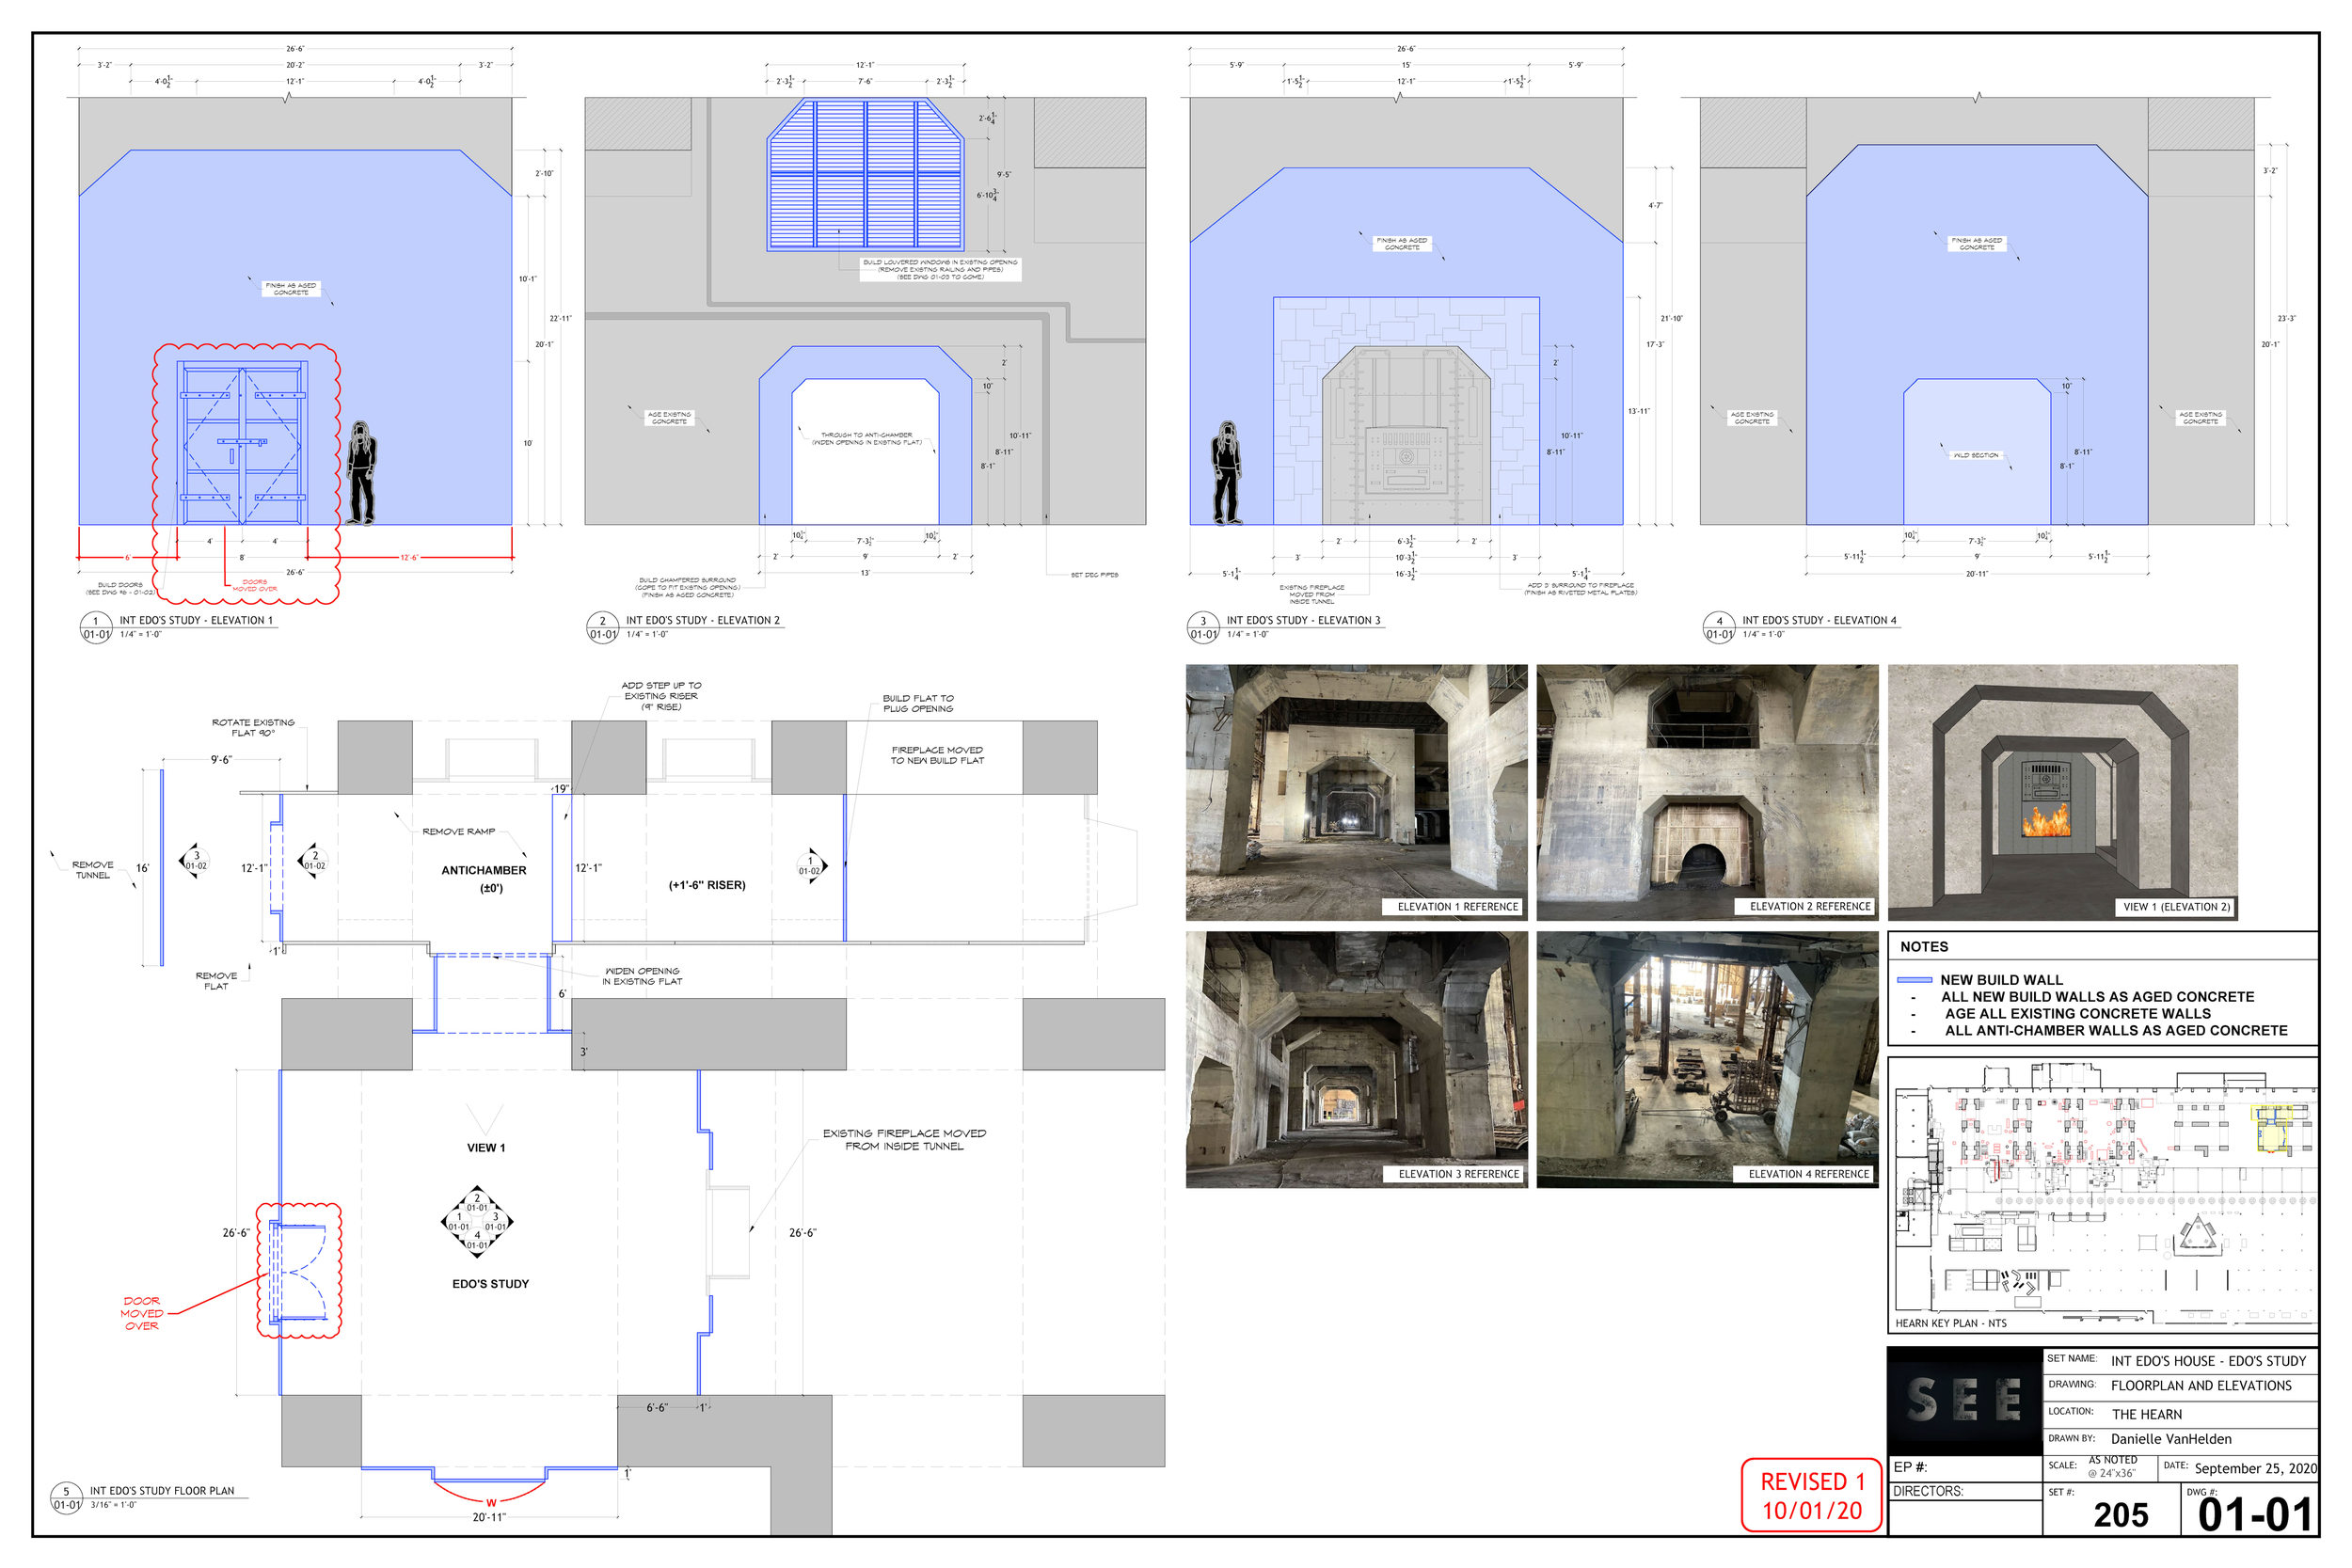Open the Elevation 1 Reference photo
Screen dimensions: 2352x1568
pyautogui.click(x=1356, y=792)
